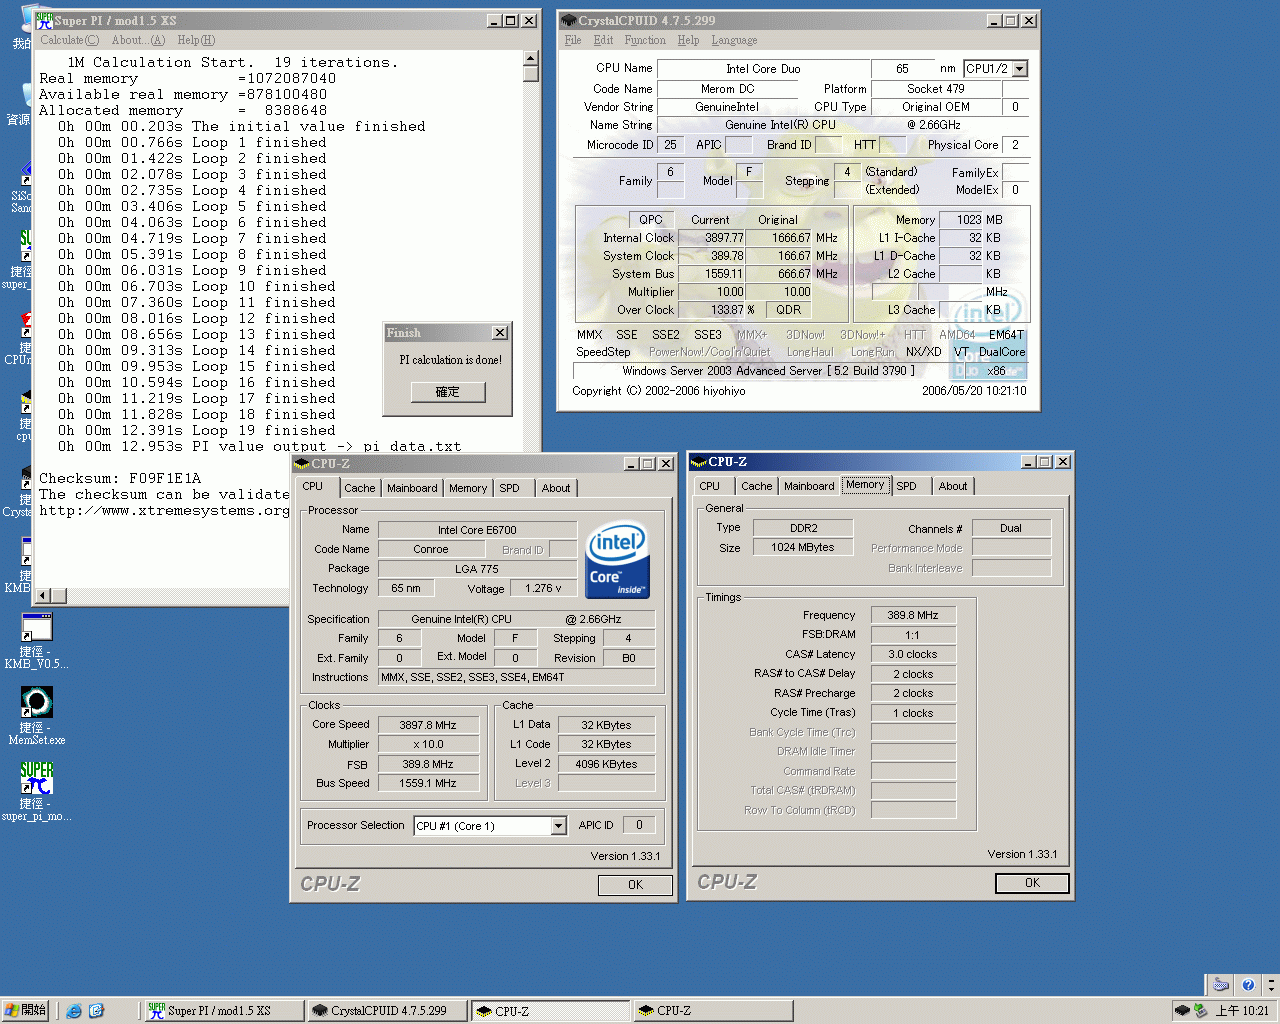Viewport: 1280px width, 1024px height.
Task: Activate the second CPU-Z taskbar button
Action: pos(713,1011)
